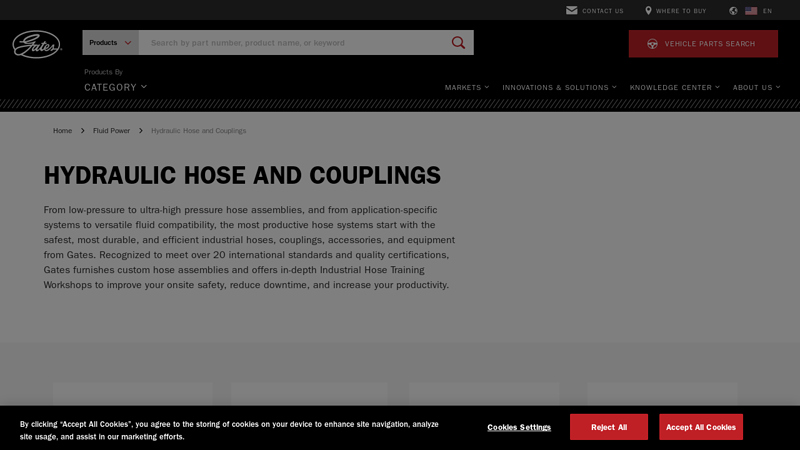
Task: Open the Innovations & Solutions menu
Action: tap(559, 87)
